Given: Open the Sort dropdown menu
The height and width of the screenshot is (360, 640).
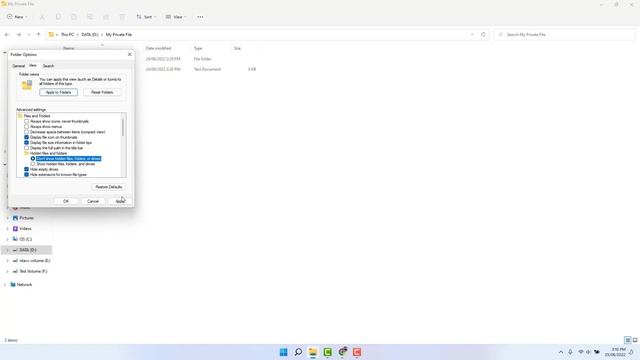Looking at the screenshot, I should tap(146, 17).
